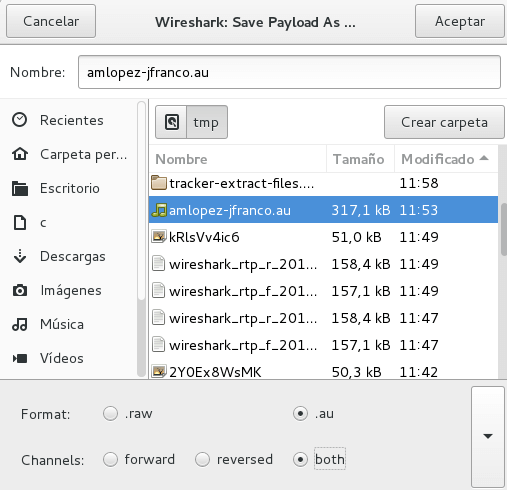Open Recientes via its clock icon

pos(19,120)
